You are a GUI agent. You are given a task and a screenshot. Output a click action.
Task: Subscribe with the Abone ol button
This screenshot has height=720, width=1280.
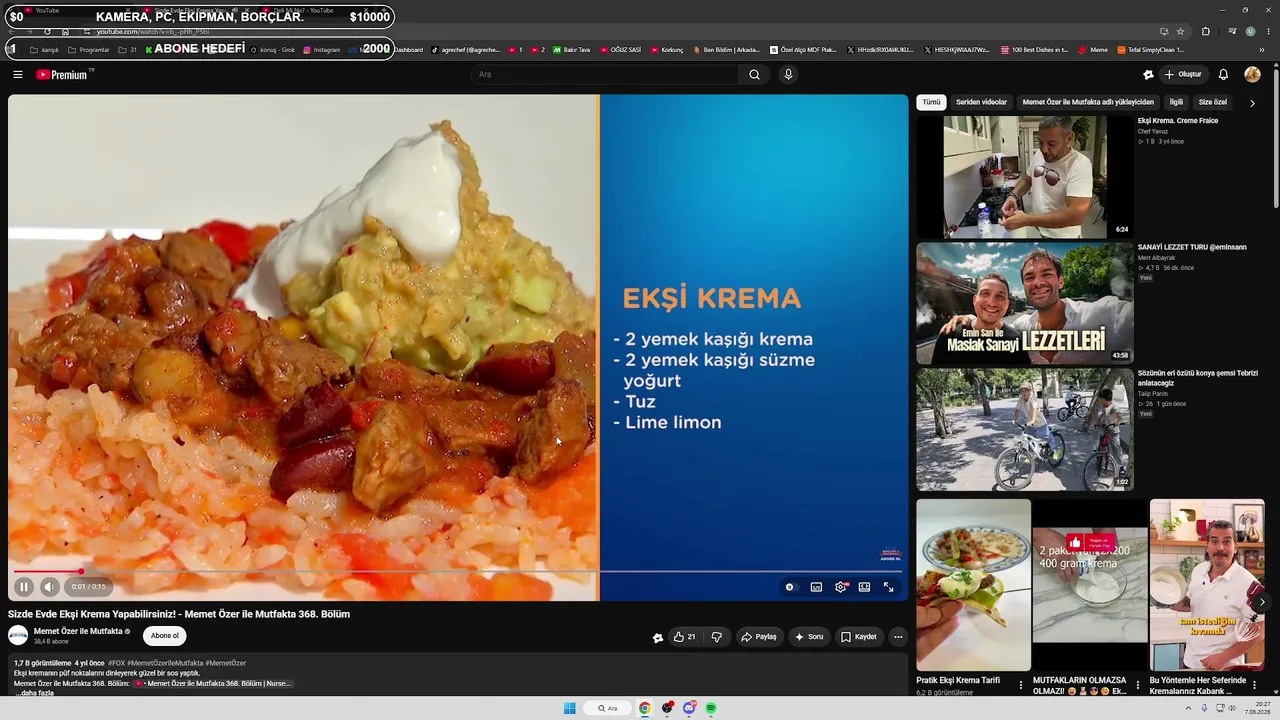click(x=165, y=635)
